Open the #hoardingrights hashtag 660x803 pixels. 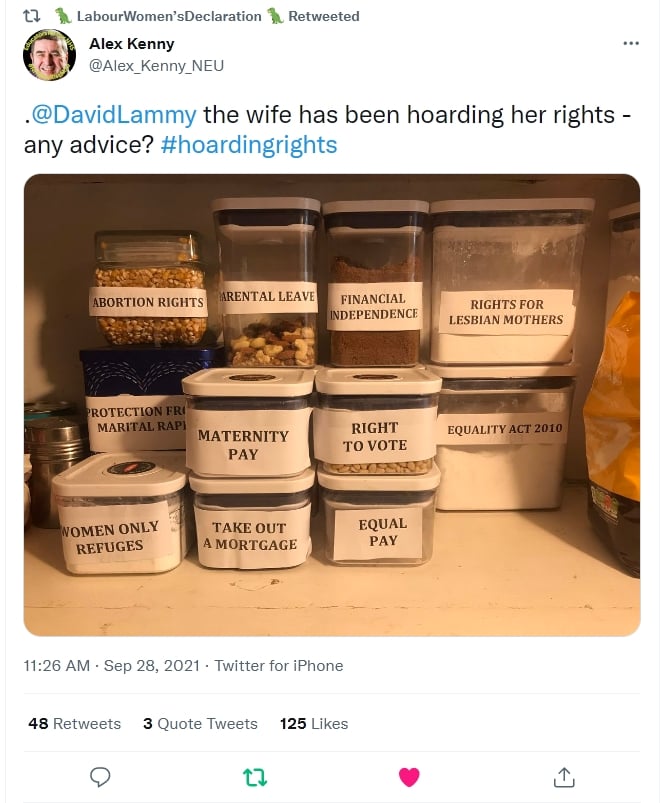coord(249,145)
